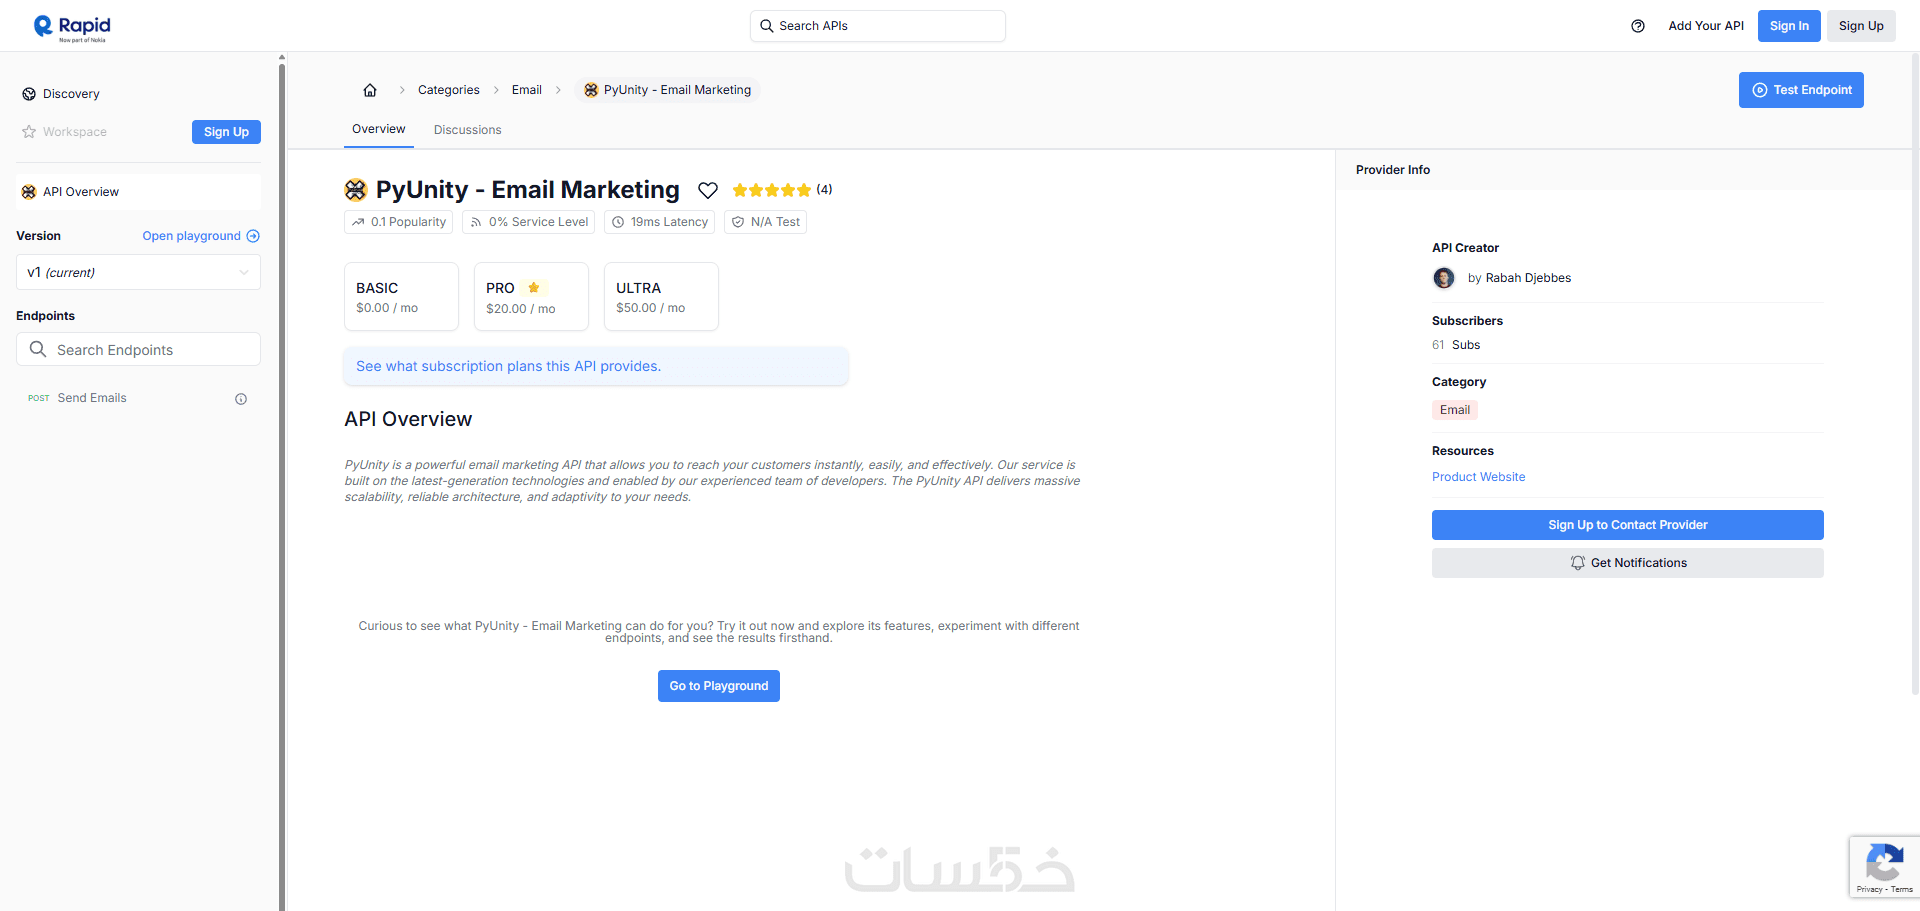The image size is (1920, 911).
Task: Click the star rating of the API
Action: click(x=771, y=190)
